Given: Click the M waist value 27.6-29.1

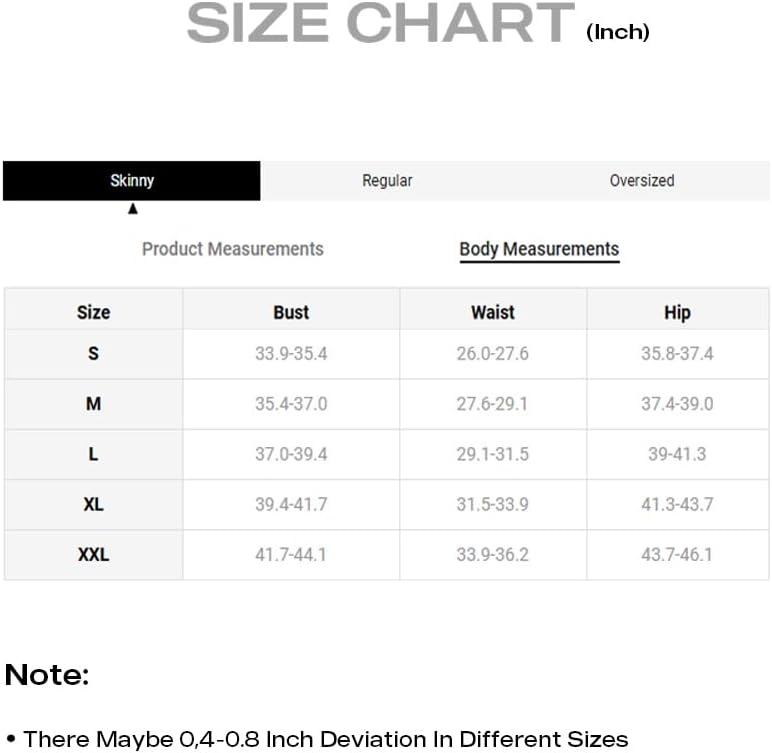Looking at the screenshot, I should tap(493, 404).
